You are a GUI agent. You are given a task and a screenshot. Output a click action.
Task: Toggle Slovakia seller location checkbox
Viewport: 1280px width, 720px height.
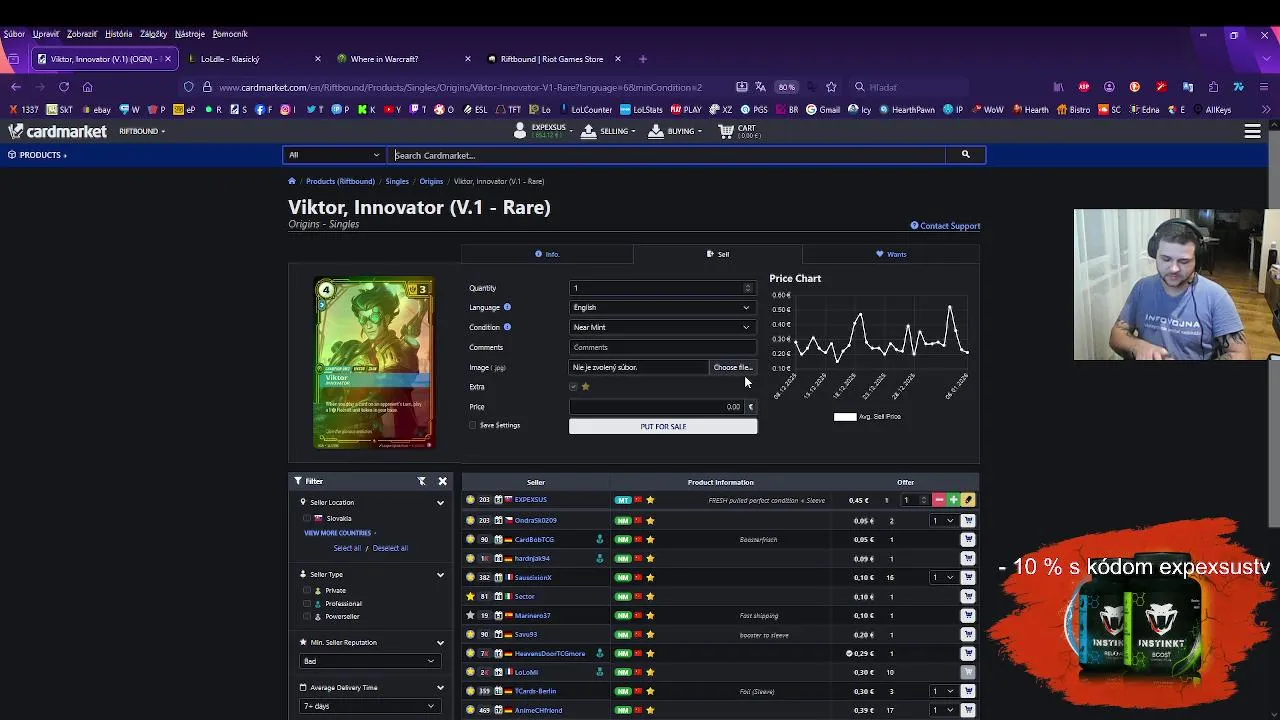pos(307,518)
